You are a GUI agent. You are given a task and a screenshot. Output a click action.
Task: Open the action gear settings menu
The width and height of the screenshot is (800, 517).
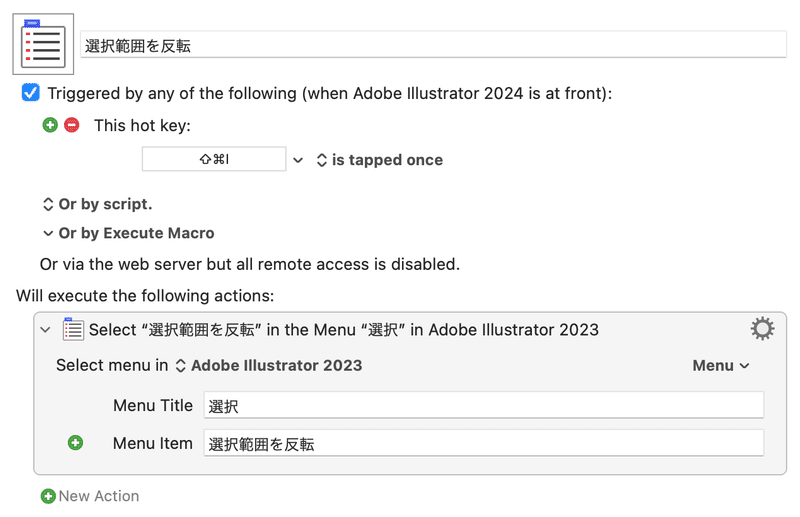tap(762, 329)
